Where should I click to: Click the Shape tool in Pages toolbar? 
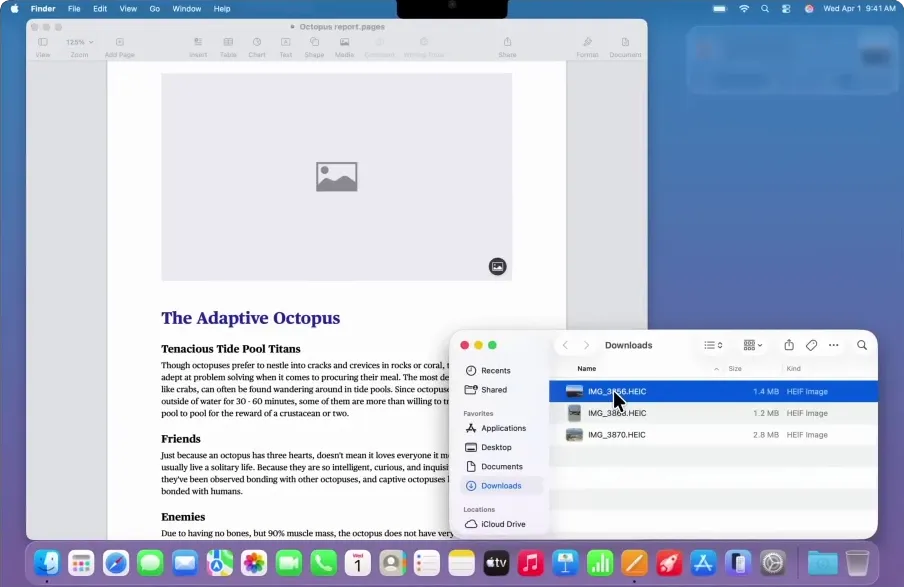pyautogui.click(x=314, y=47)
